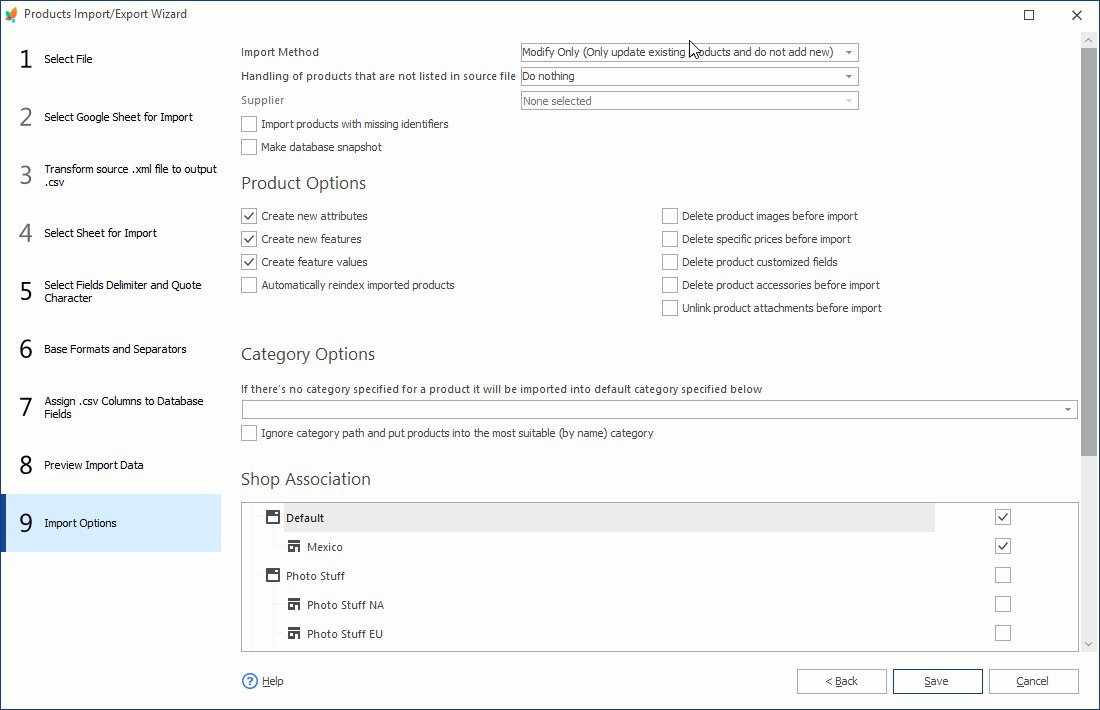1100x710 pixels.
Task: Uncheck Create feature values
Action: tap(249, 262)
